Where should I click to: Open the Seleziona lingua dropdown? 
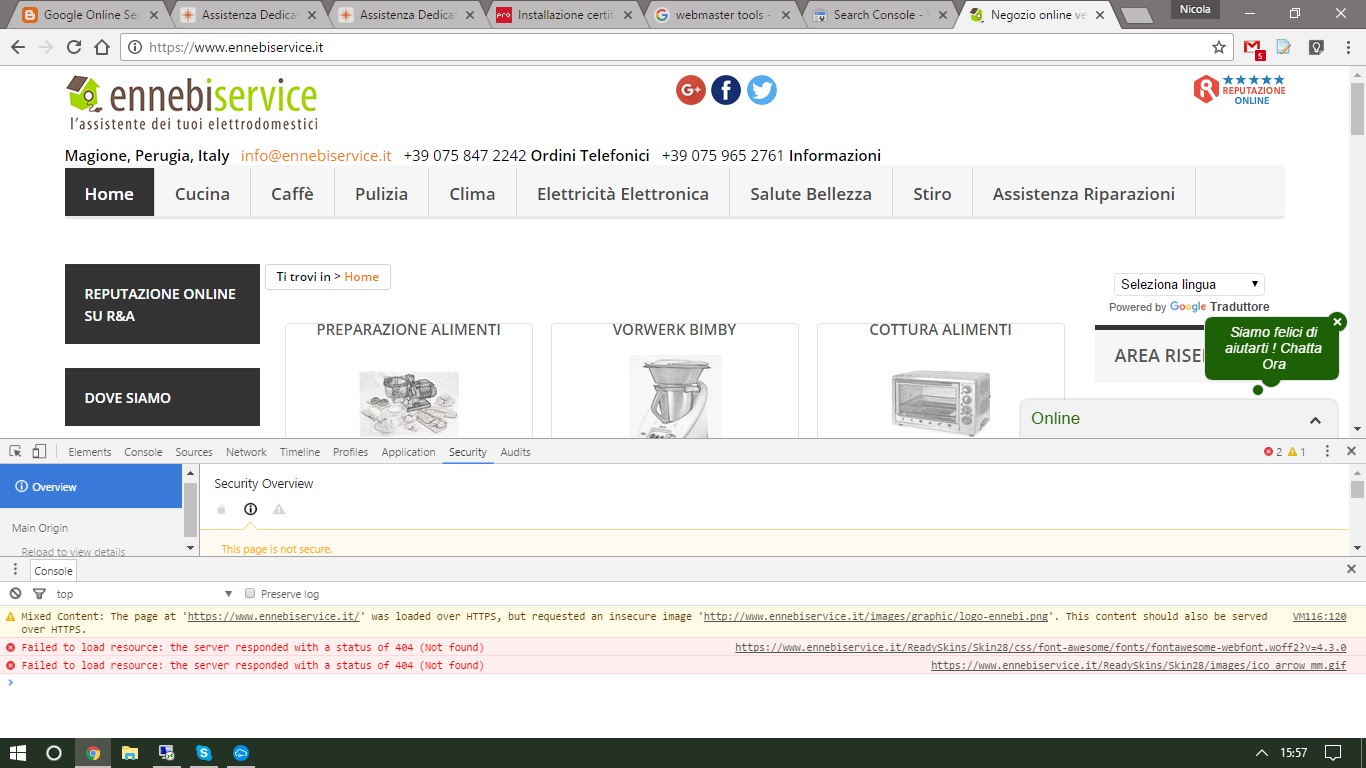coord(1189,284)
